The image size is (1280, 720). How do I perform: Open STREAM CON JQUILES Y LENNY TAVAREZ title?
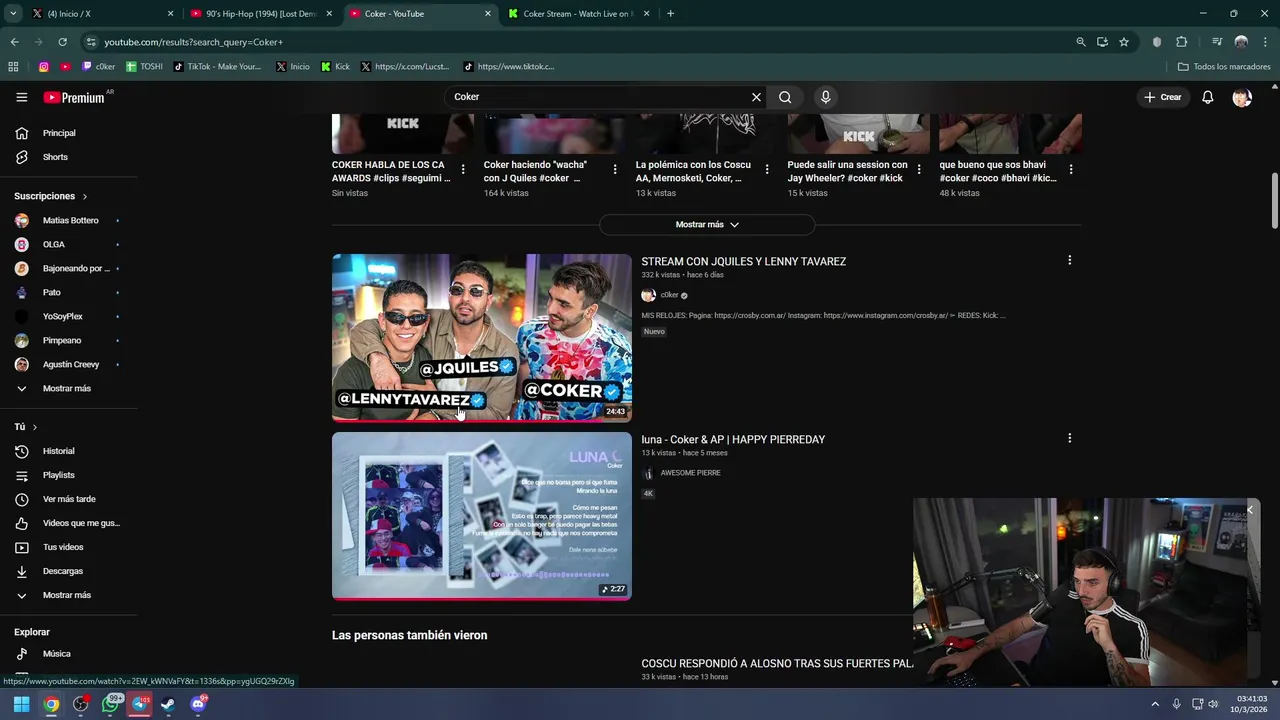tap(743, 261)
